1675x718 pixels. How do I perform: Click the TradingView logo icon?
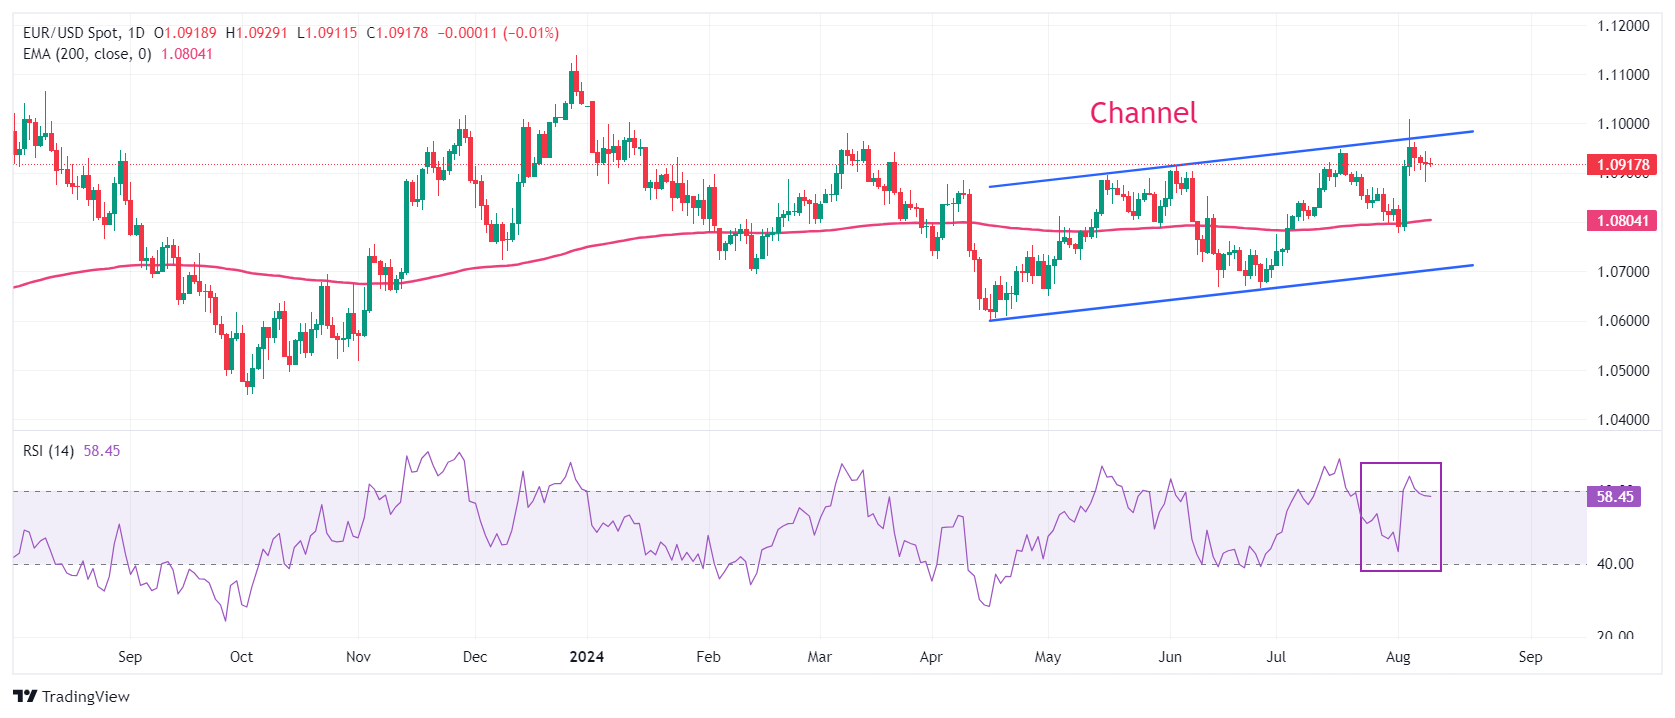pos(25,696)
